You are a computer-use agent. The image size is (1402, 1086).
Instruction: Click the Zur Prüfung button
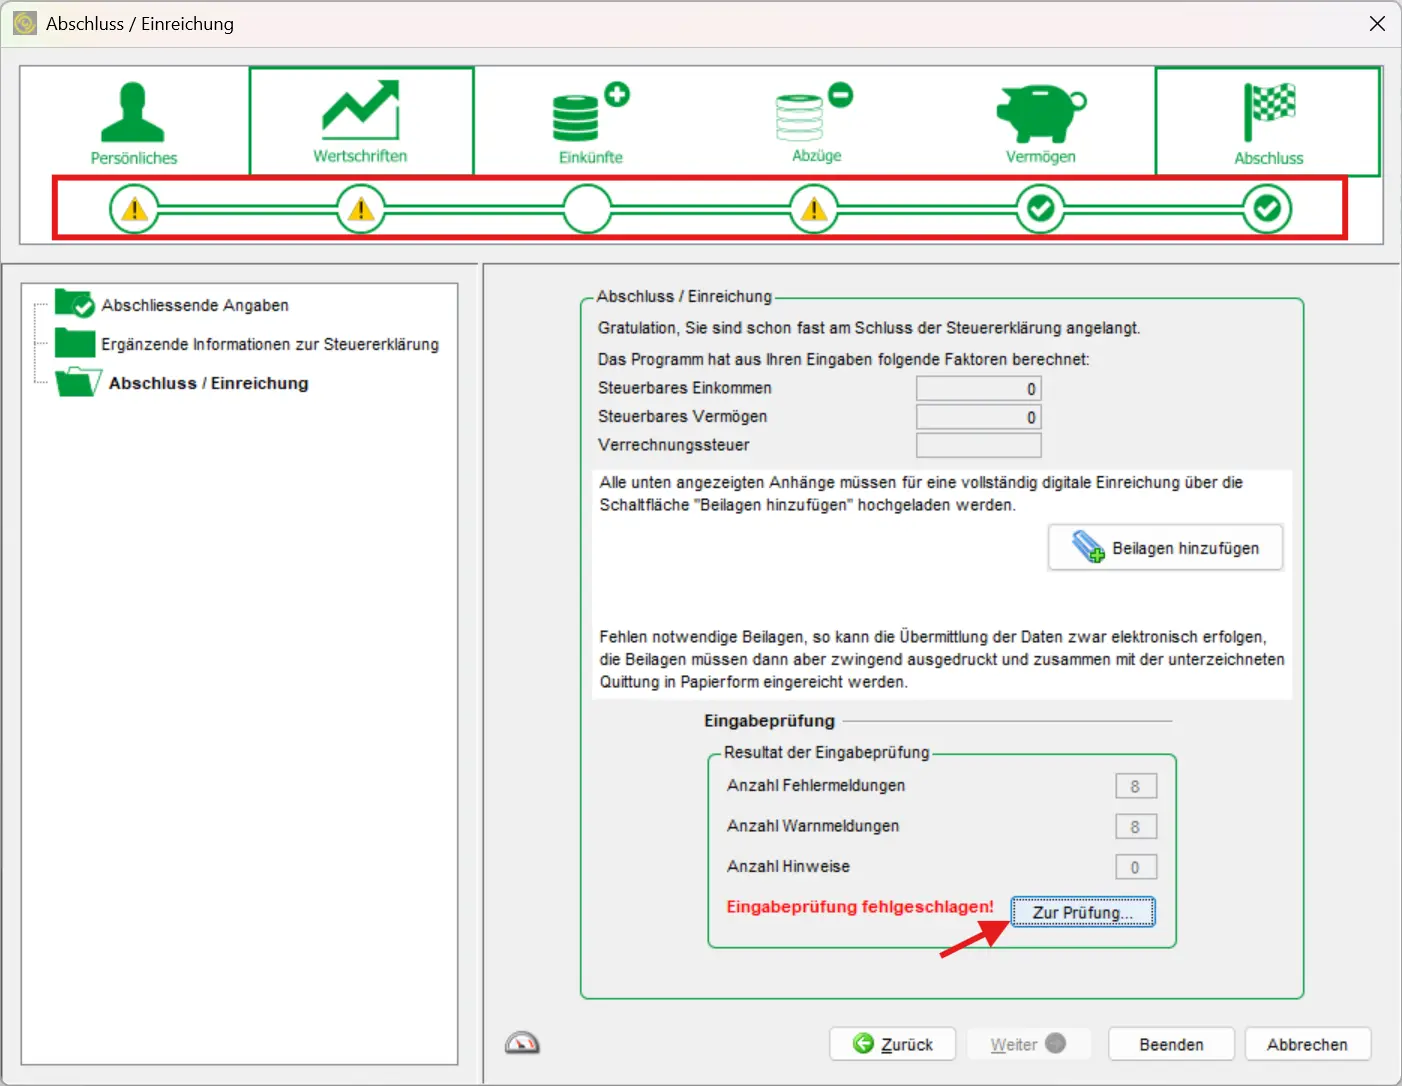click(1082, 911)
